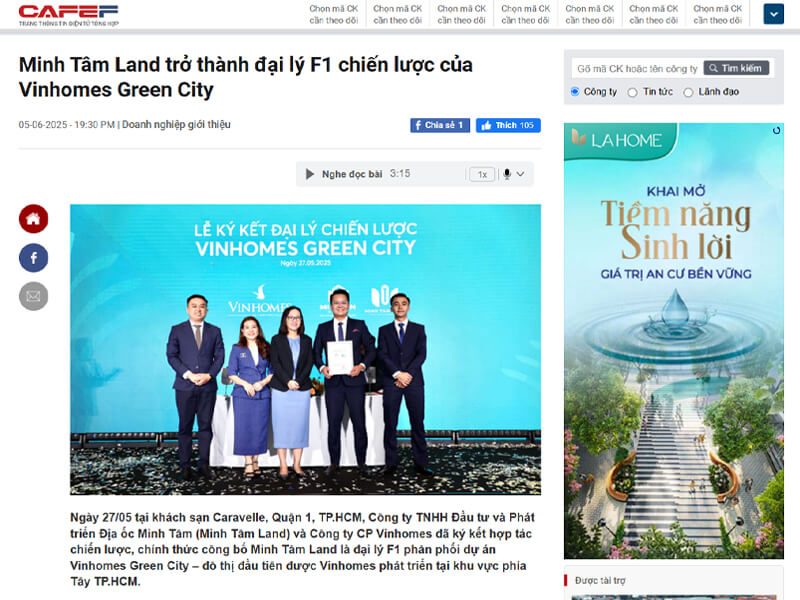Open the CafeF logo homepage

coord(69,15)
